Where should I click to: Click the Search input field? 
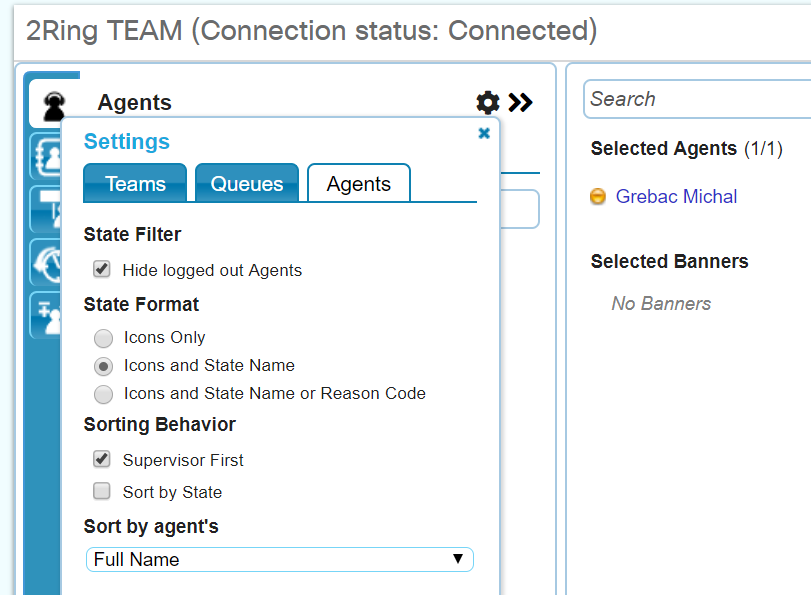point(696,99)
